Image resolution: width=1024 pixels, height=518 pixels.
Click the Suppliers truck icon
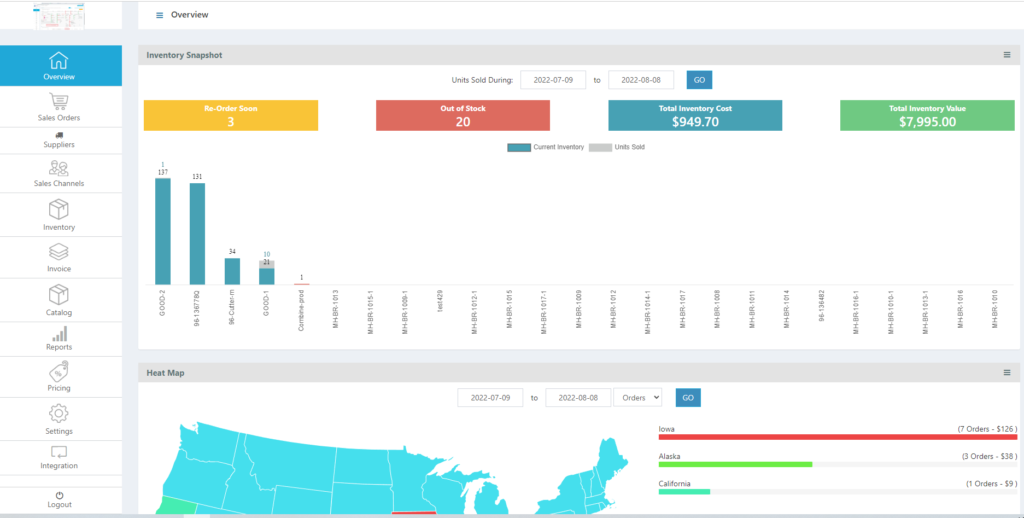(59, 134)
